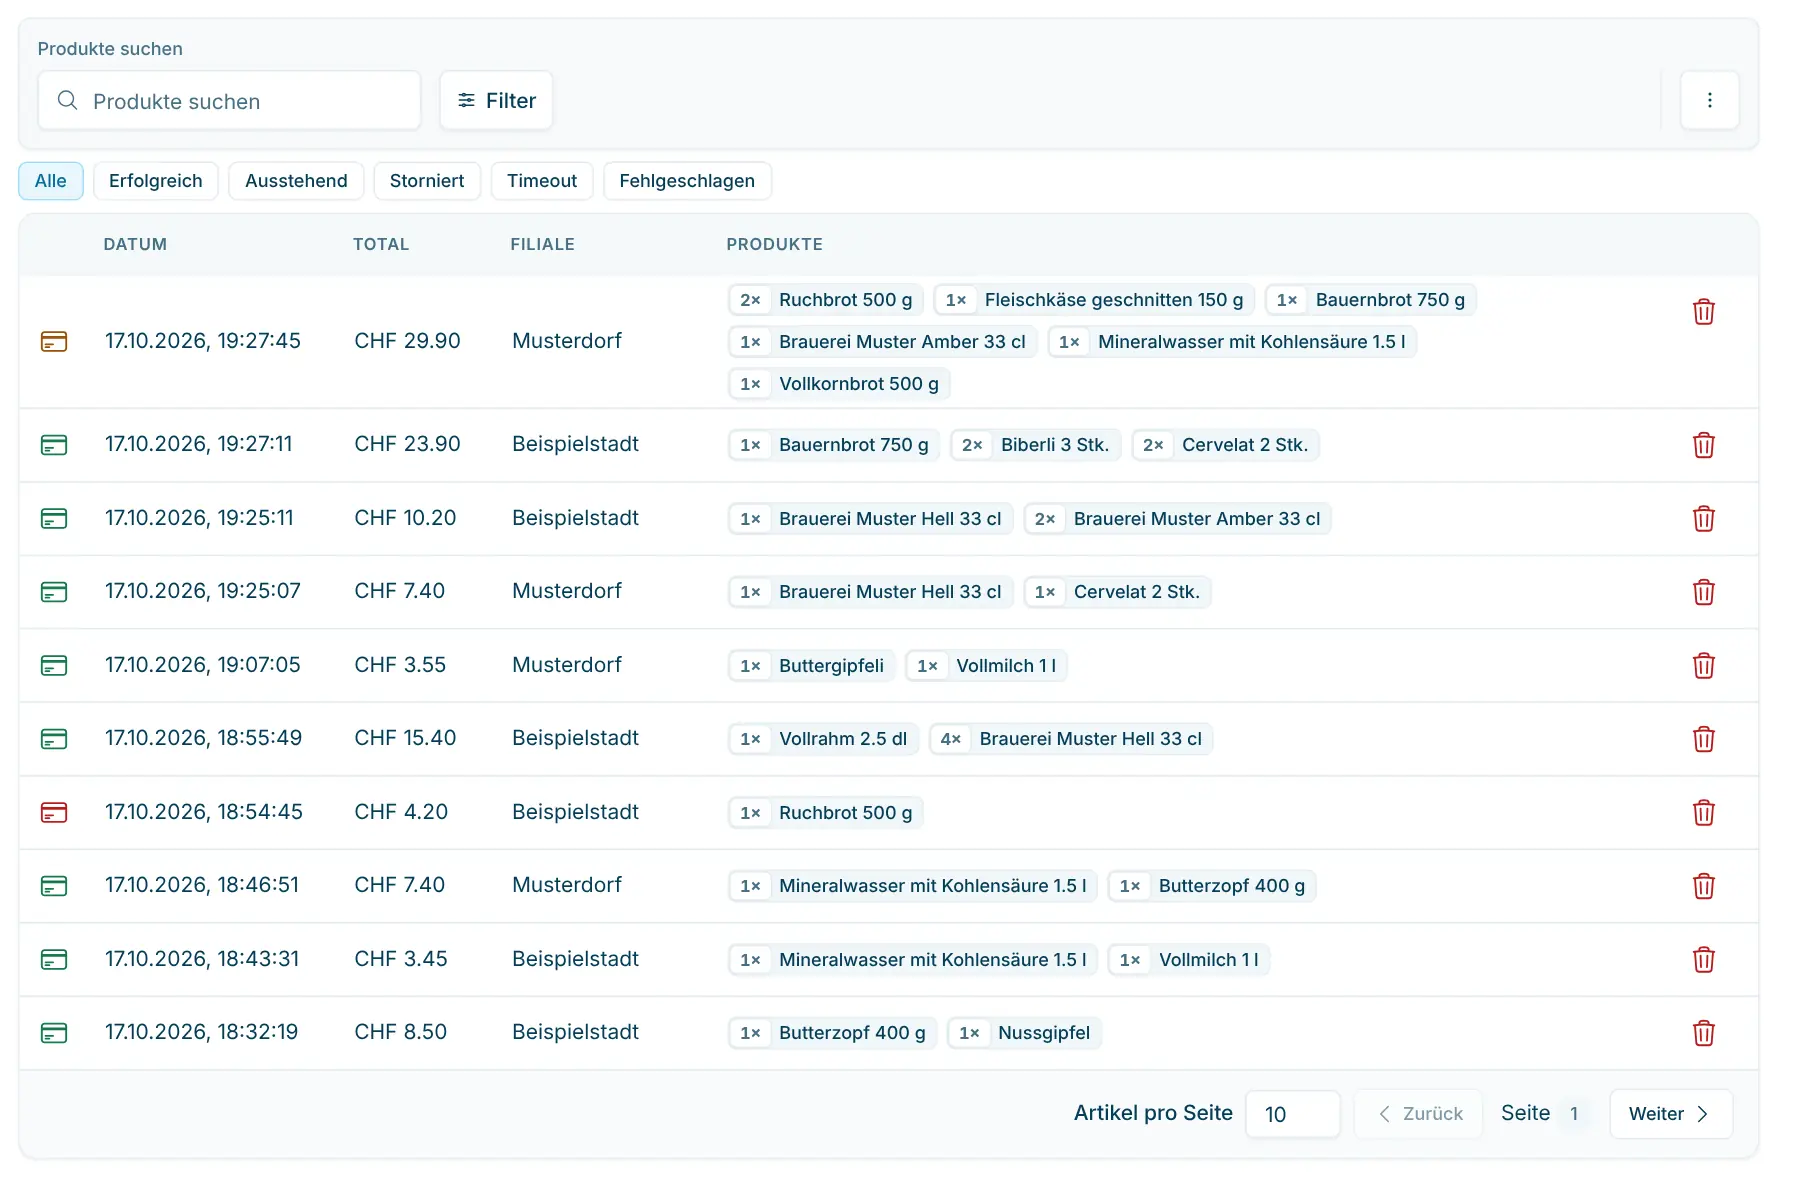Delete the CHF 3.55 order row
This screenshot has height=1194, width=1796.
[x=1703, y=666]
